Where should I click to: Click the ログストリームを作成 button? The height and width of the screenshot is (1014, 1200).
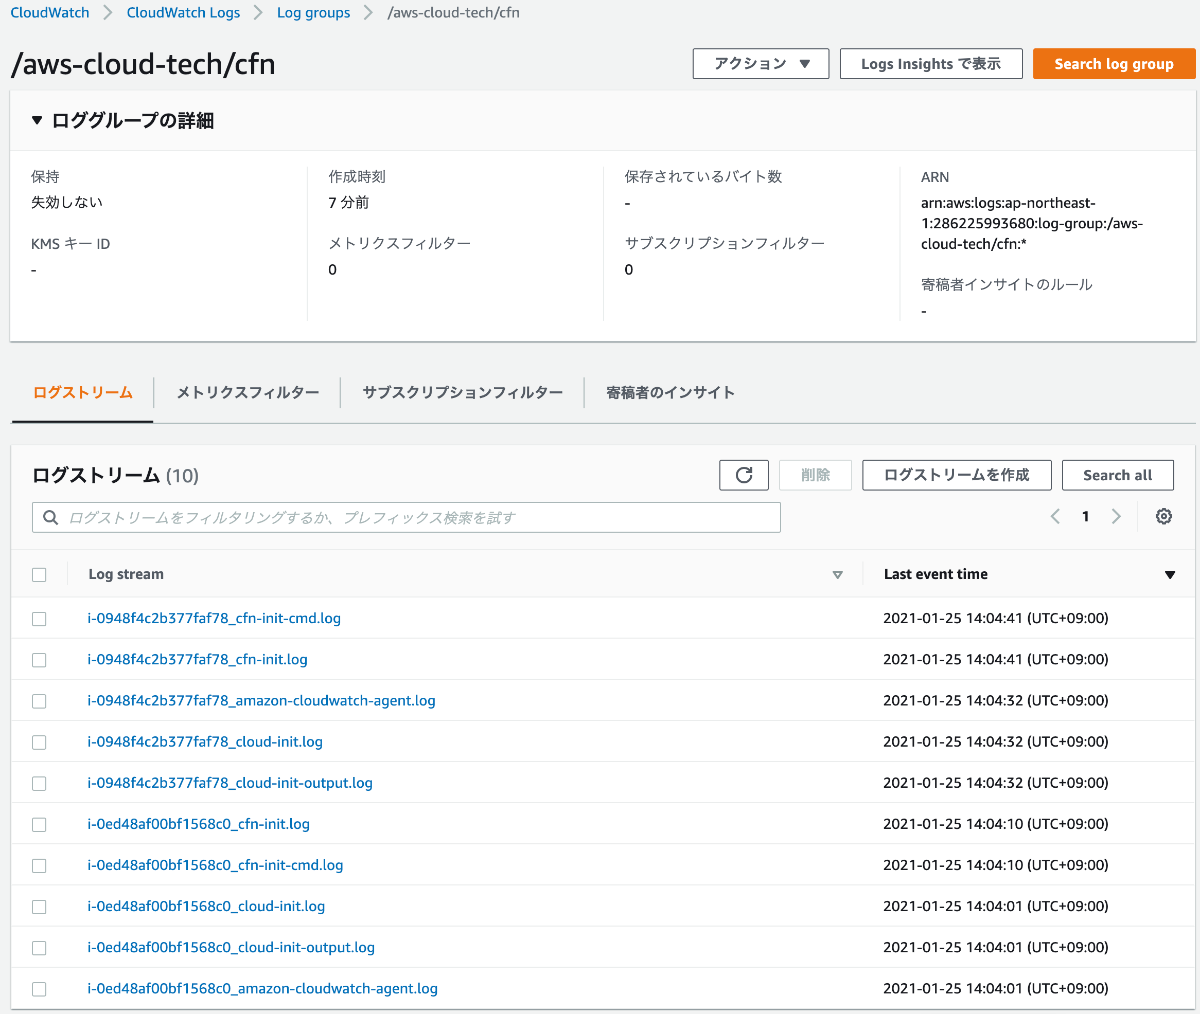pyautogui.click(x=956, y=475)
